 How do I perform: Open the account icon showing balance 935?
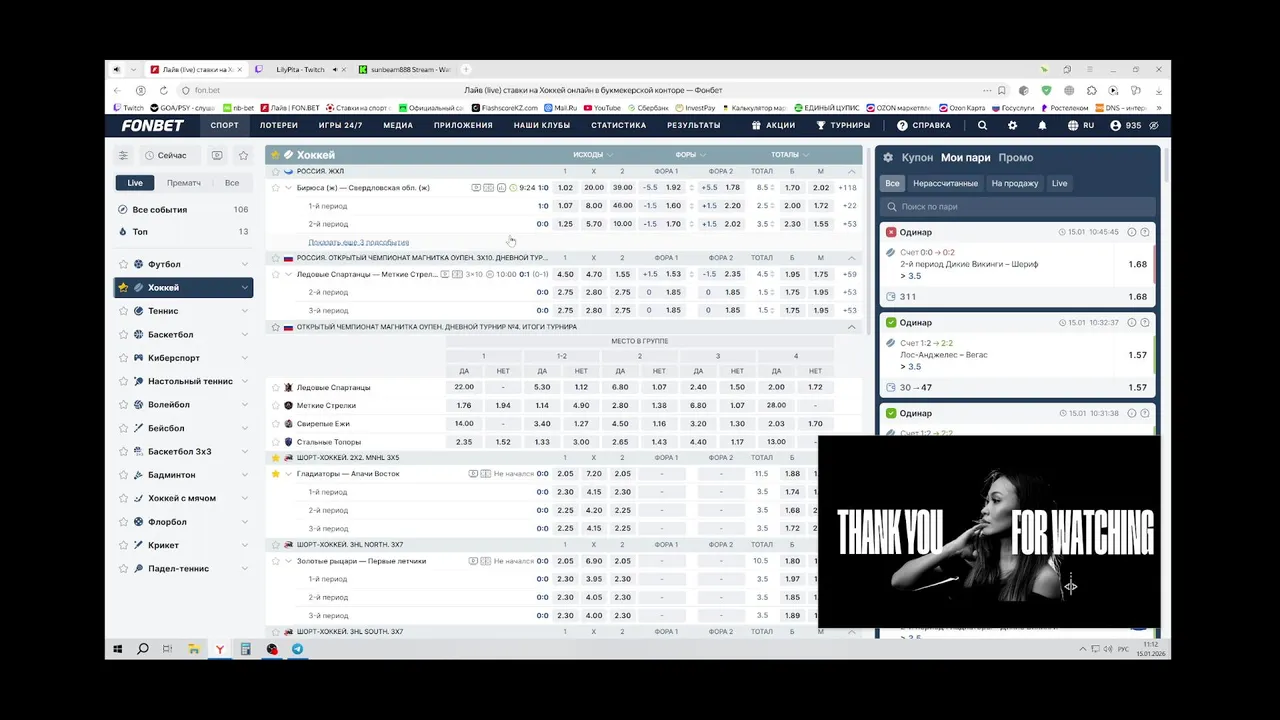tap(1116, 126)
